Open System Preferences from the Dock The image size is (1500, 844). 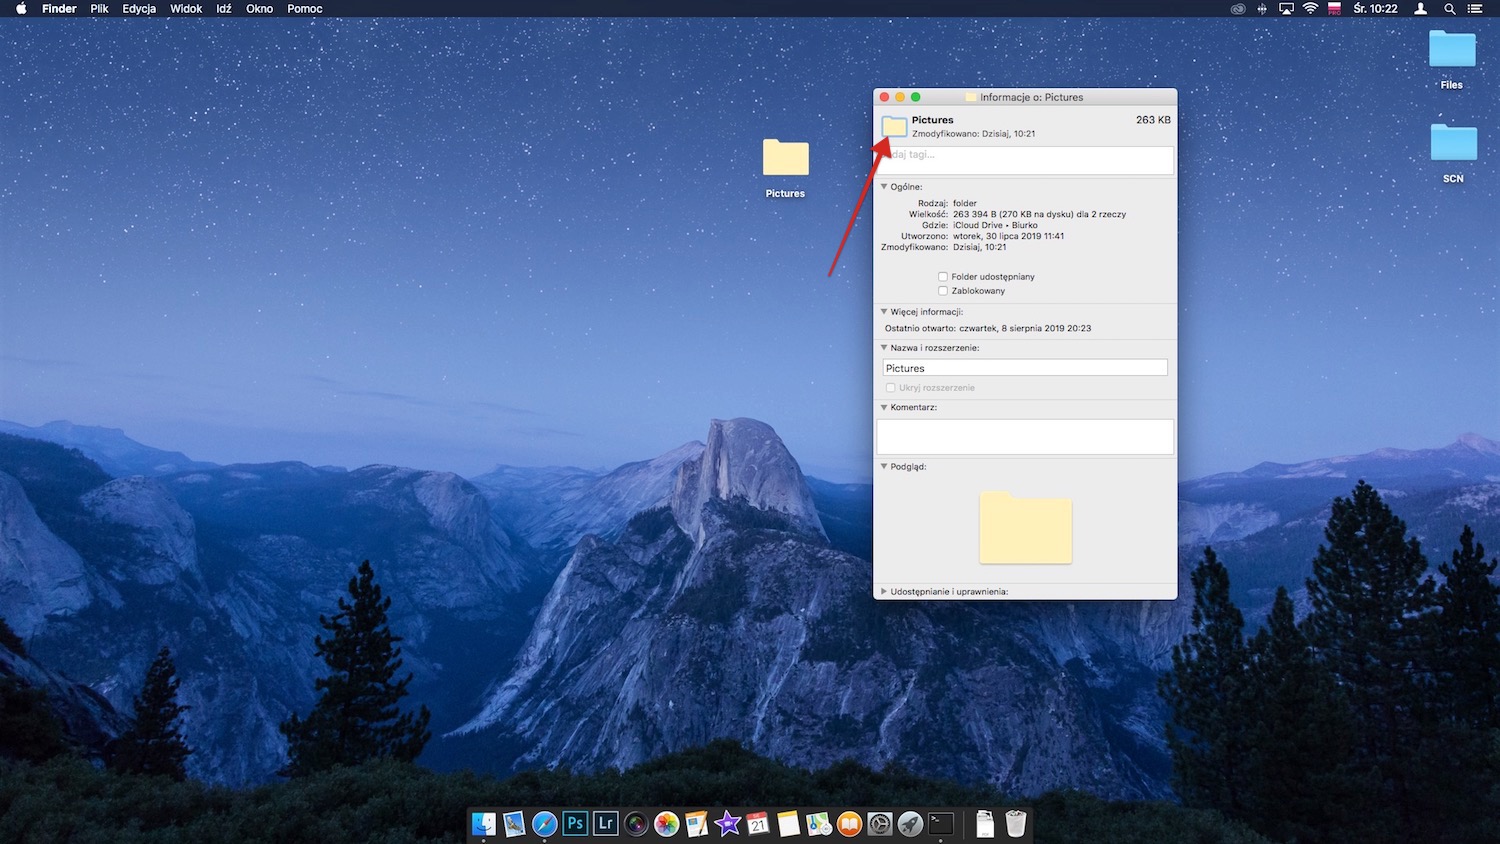coord(879,823)
